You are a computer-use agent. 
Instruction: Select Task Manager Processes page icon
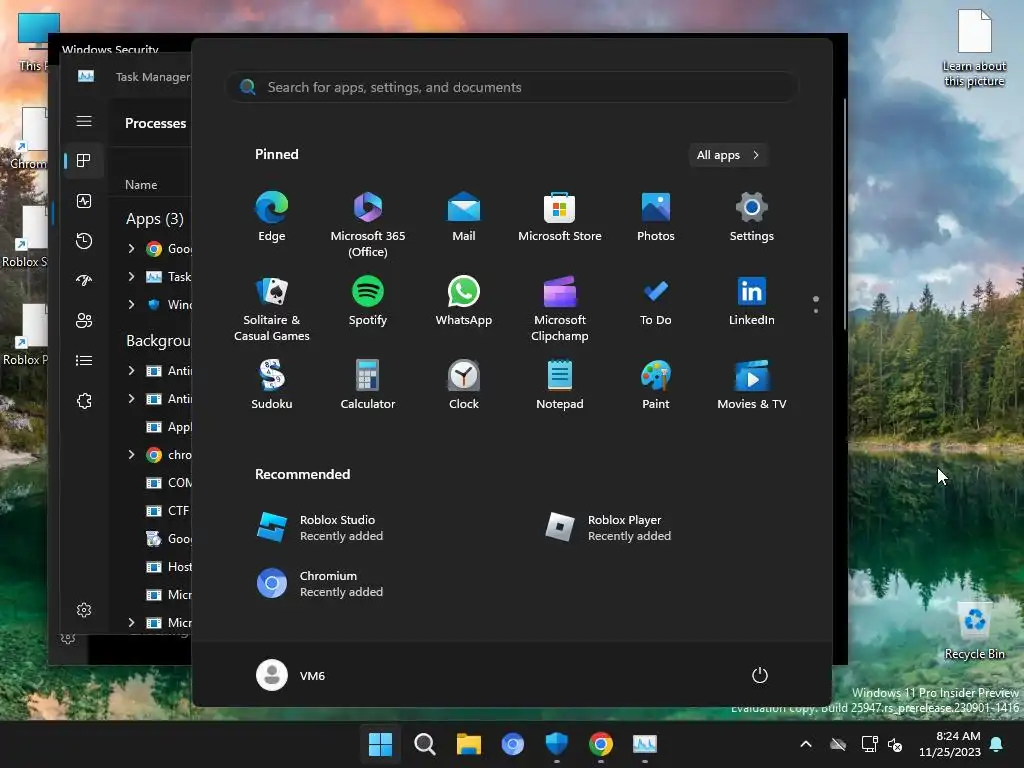[84, 161]
